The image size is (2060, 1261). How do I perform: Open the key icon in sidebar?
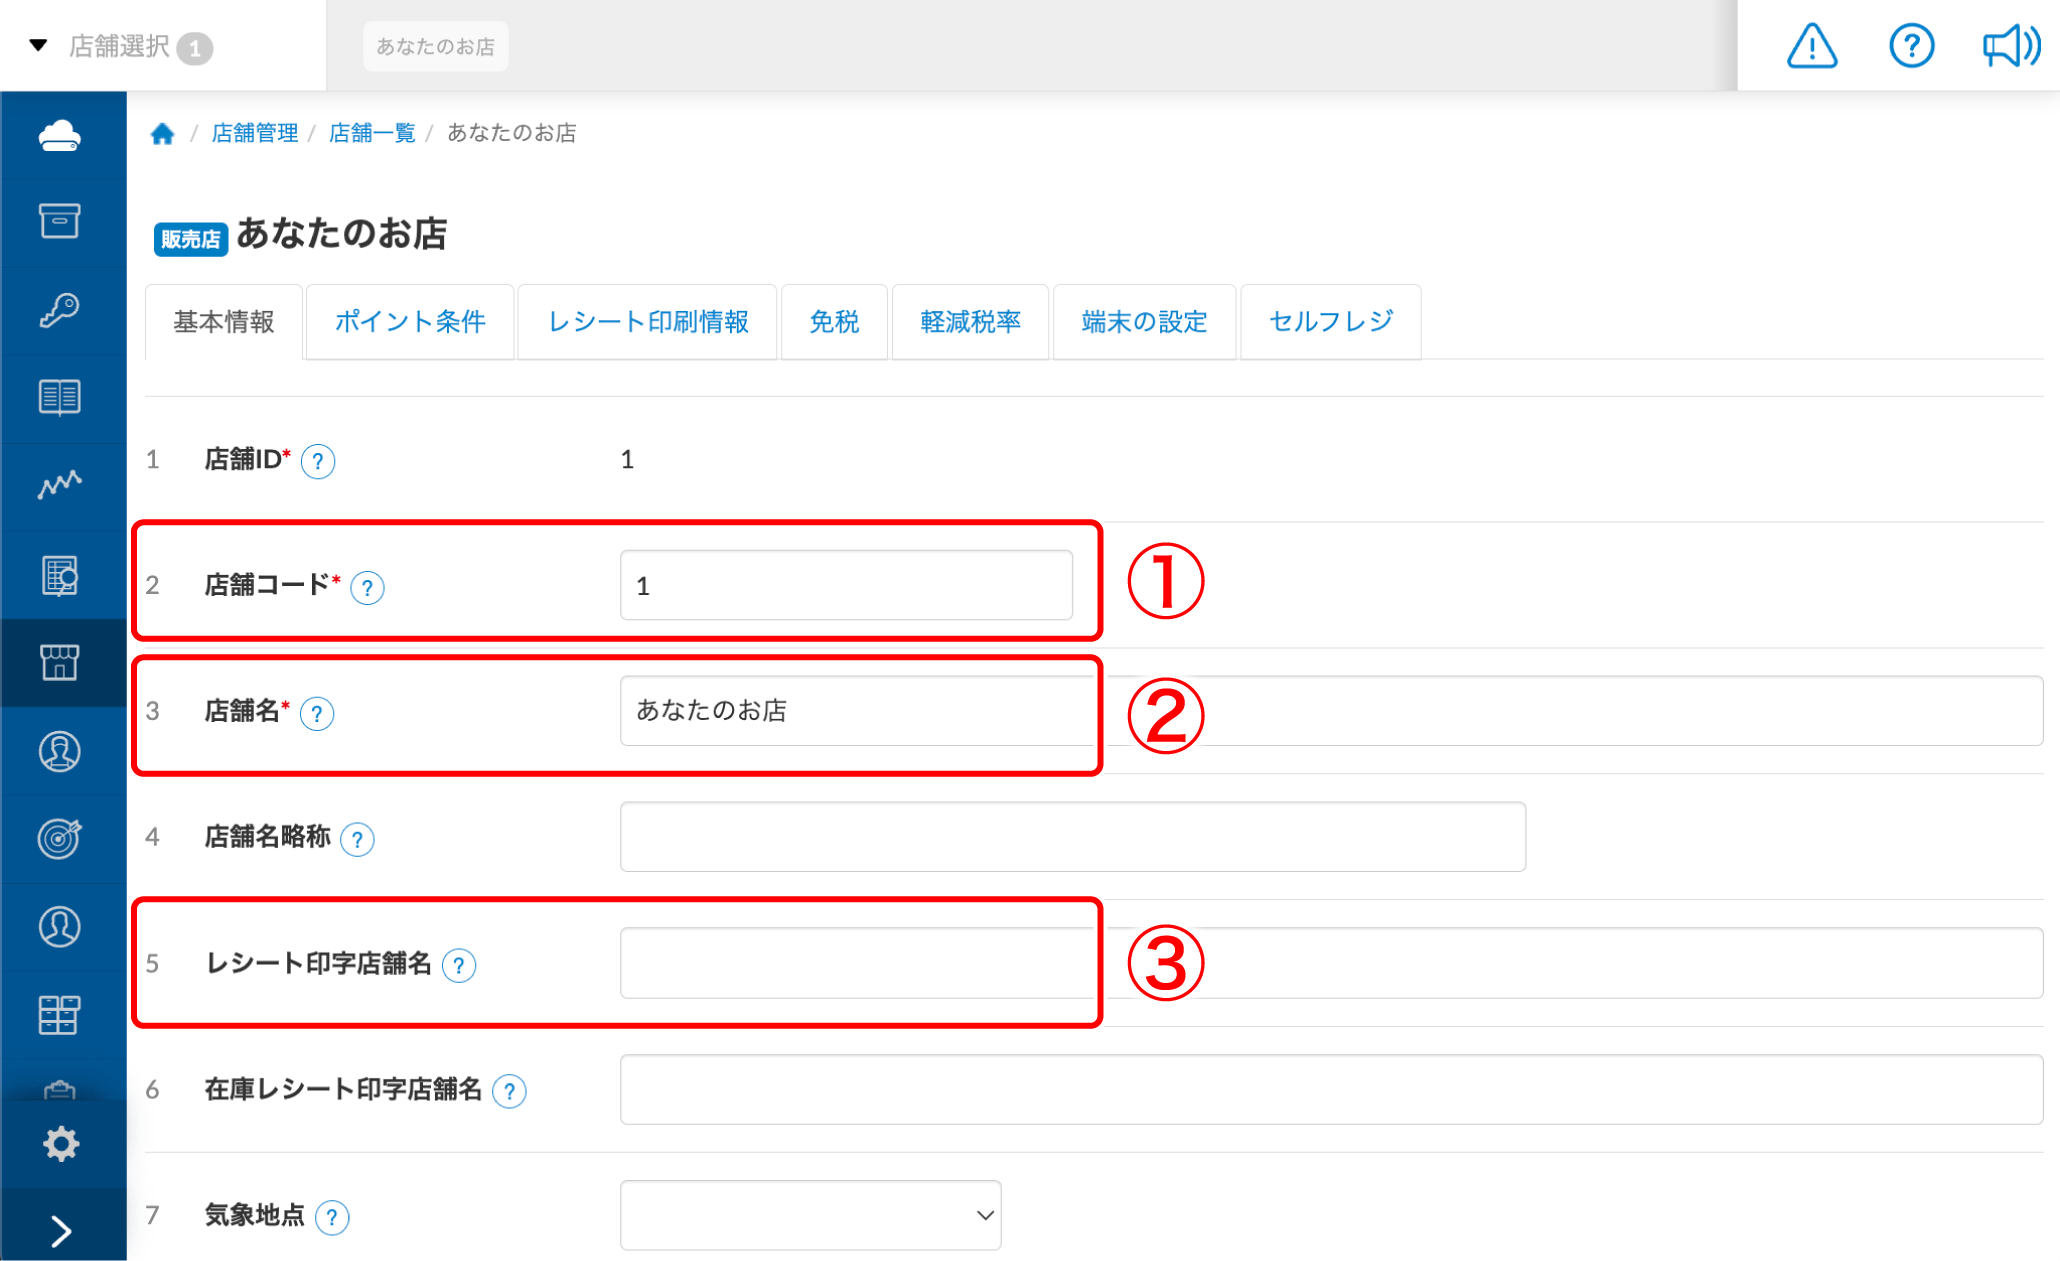[60, 310]
